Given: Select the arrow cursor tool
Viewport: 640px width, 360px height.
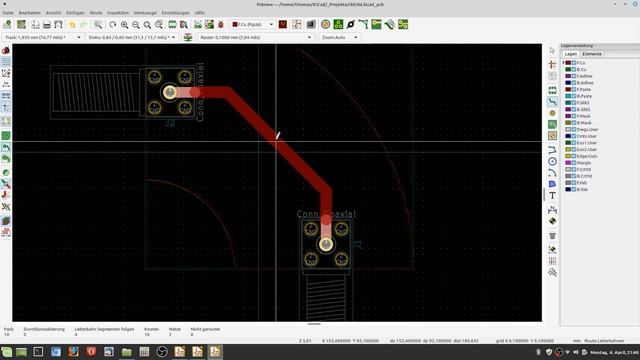Looking at the screenshot, I should (x=552, y=51).
